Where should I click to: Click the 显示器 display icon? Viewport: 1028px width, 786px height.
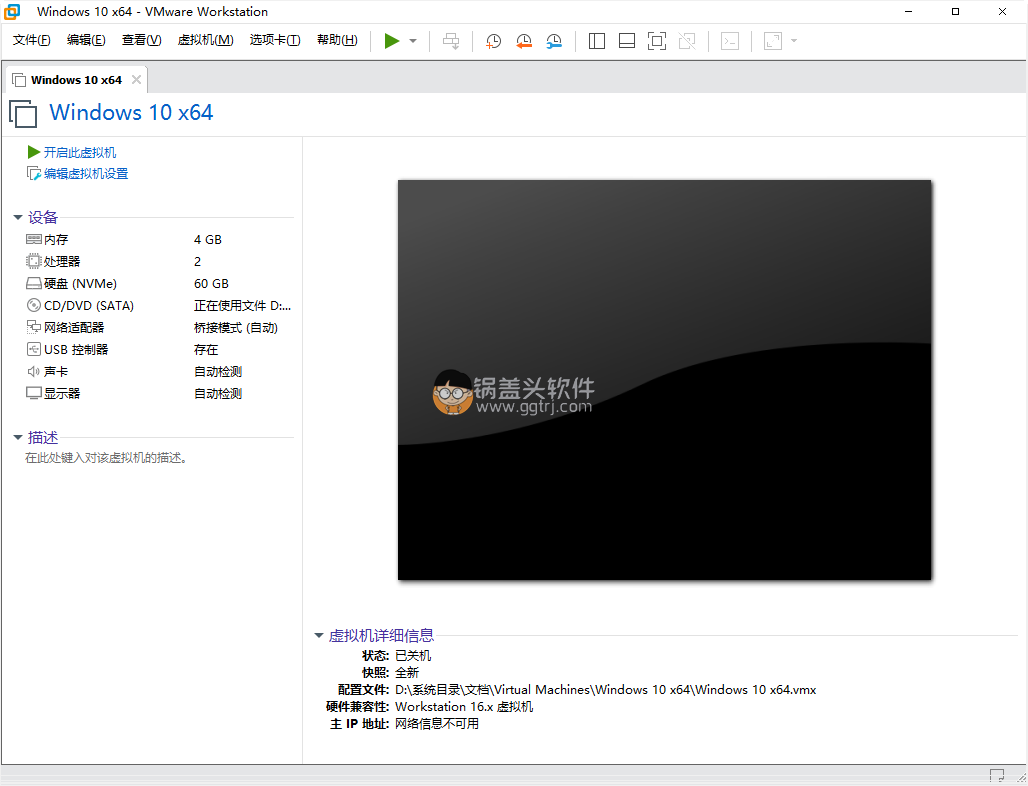click(x=33, y=393)
